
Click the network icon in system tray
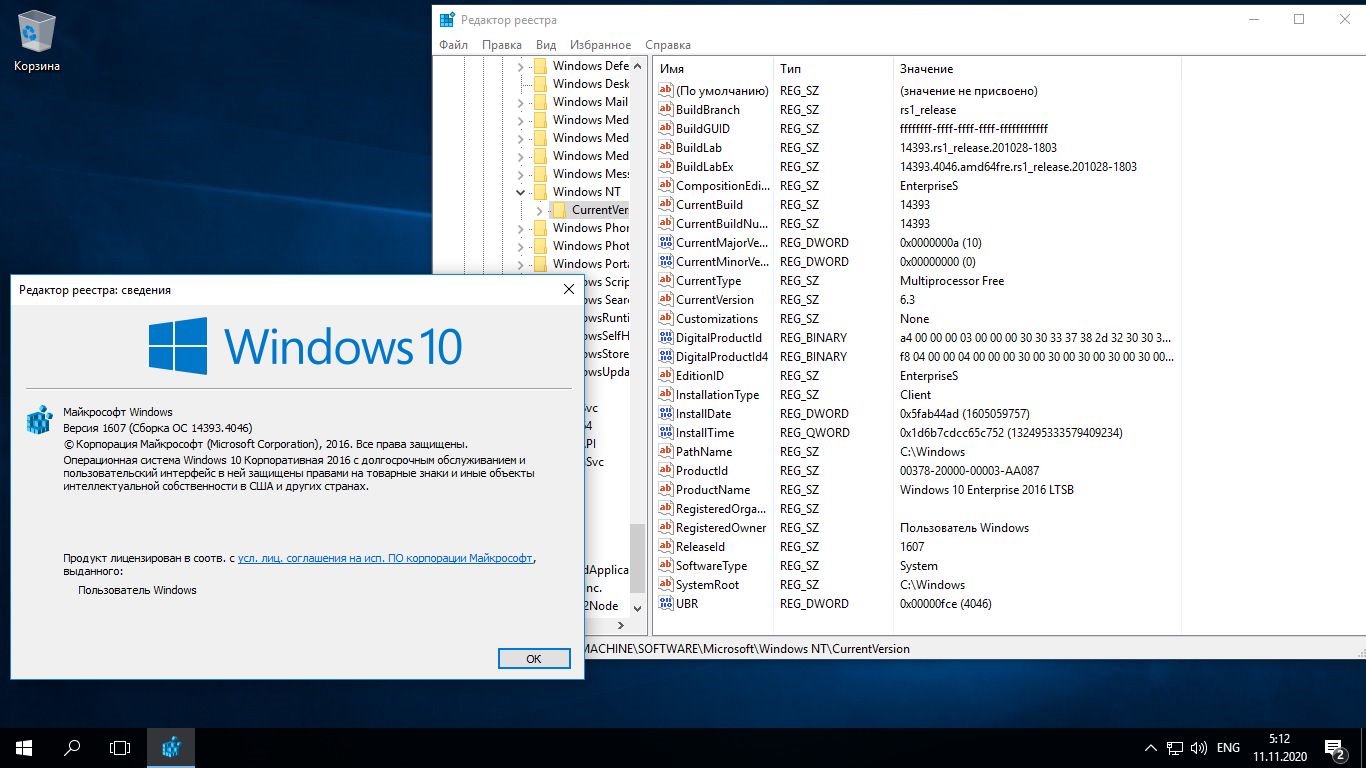[x=1175, y=748]
